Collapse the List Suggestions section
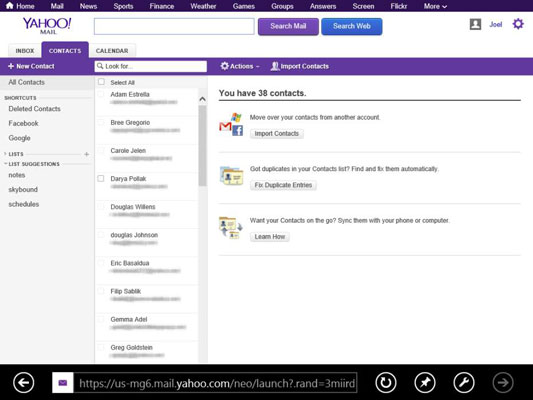 coord(5,164)
